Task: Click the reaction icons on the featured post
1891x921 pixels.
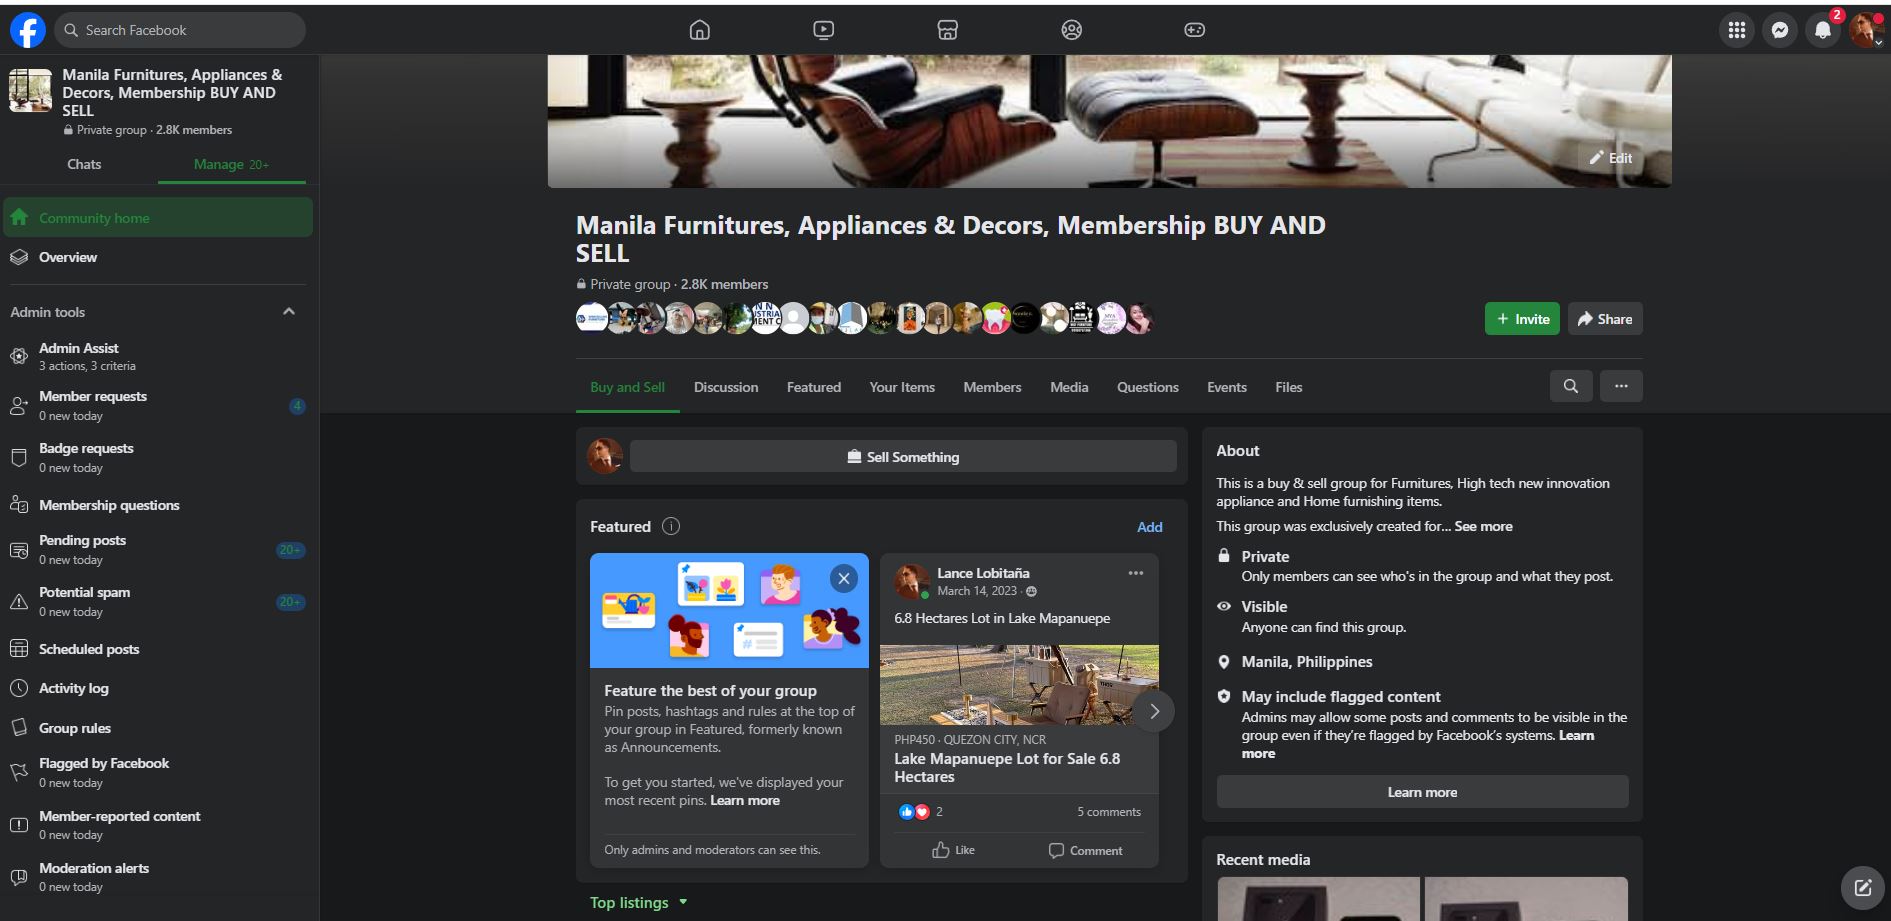Action: [x=914, y=812]
